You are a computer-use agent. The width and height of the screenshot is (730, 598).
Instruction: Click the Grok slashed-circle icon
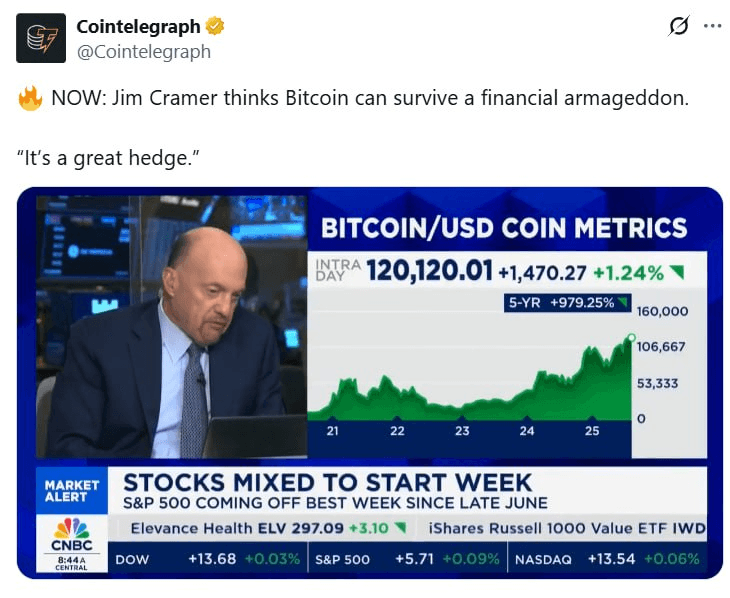(678, 26)
